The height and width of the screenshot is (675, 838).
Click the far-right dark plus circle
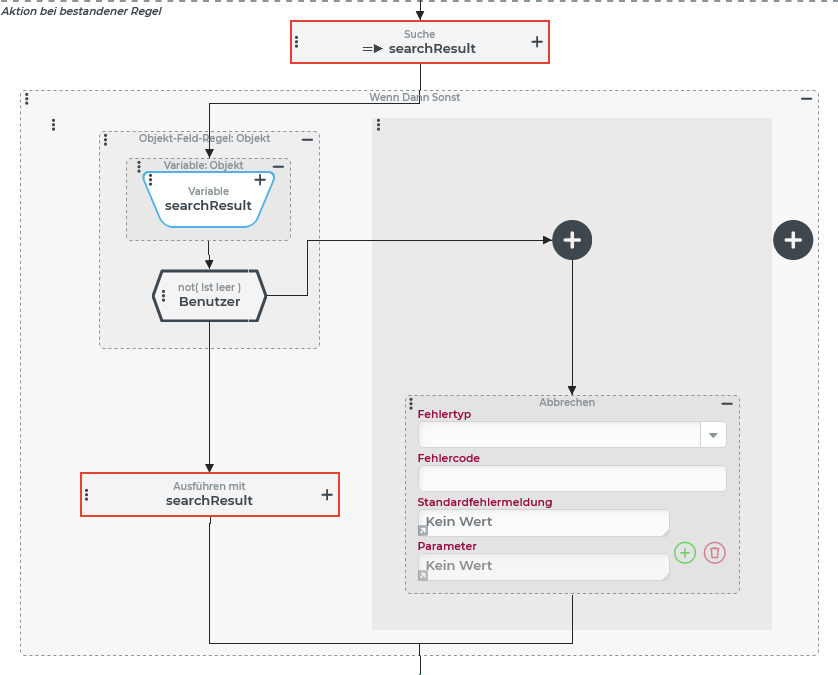tap(793, 240)
